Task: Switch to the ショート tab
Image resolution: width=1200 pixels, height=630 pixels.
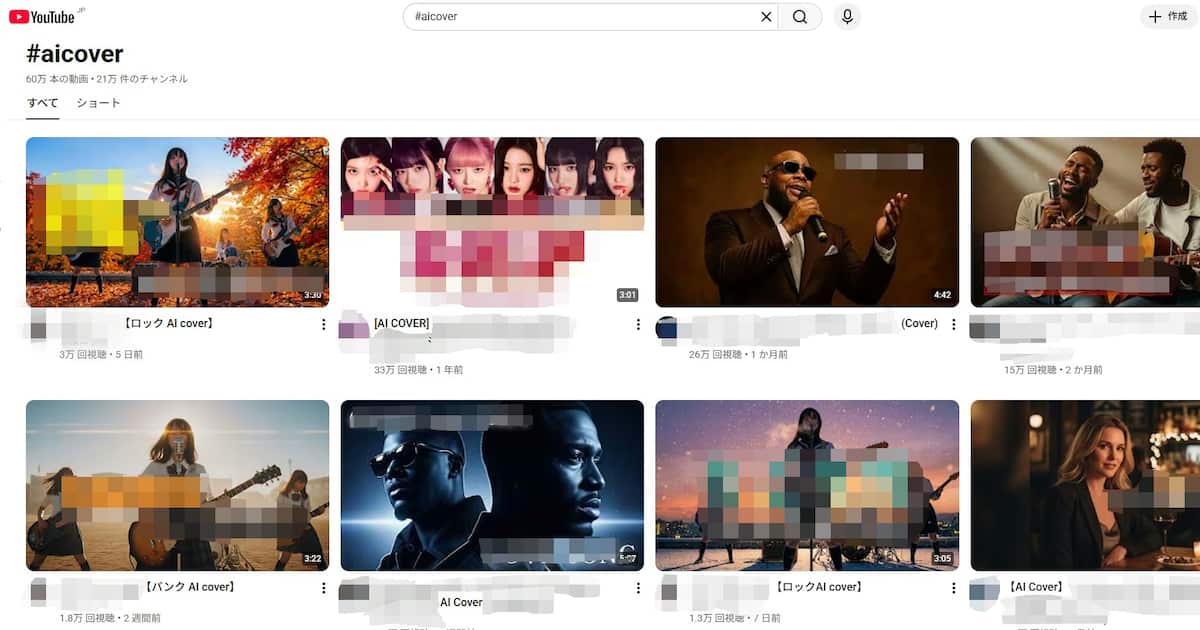Action: (x=98, y=103)
